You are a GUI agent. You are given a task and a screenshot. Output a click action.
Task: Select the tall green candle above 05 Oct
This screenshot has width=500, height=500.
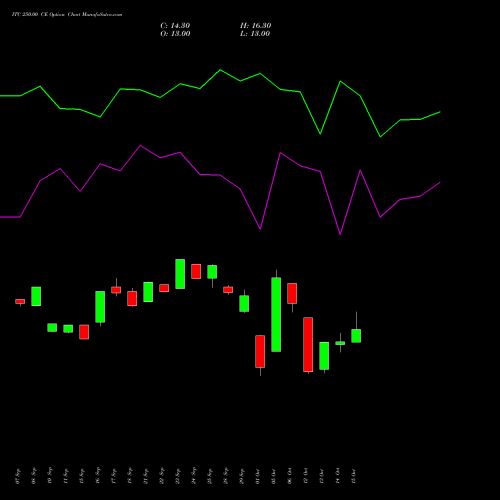pos(276,314)
